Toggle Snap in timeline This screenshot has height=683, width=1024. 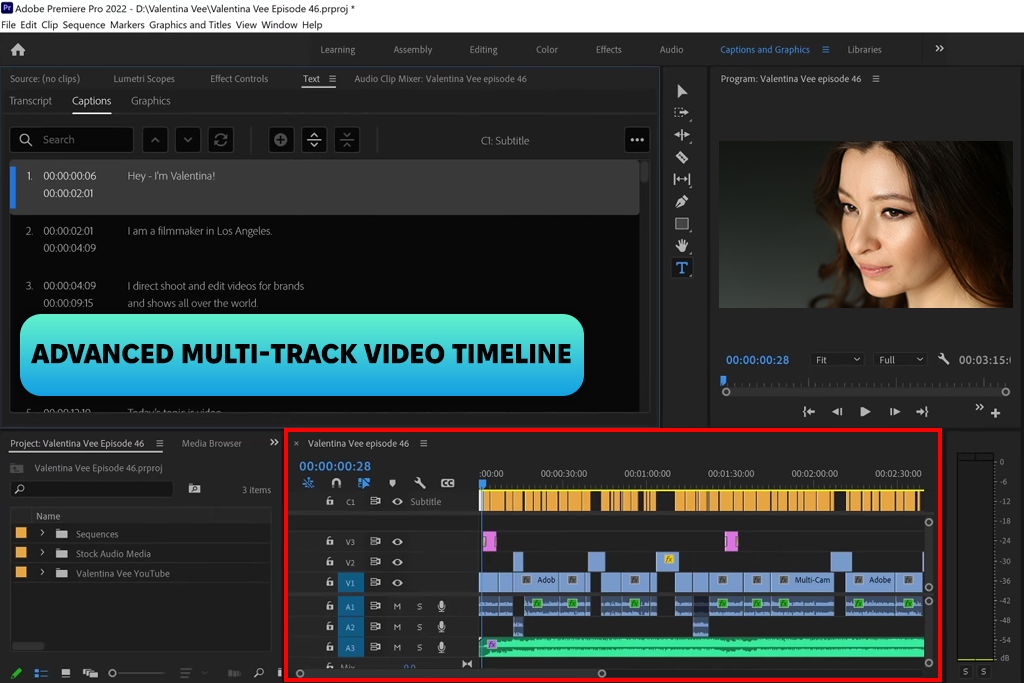336,483
